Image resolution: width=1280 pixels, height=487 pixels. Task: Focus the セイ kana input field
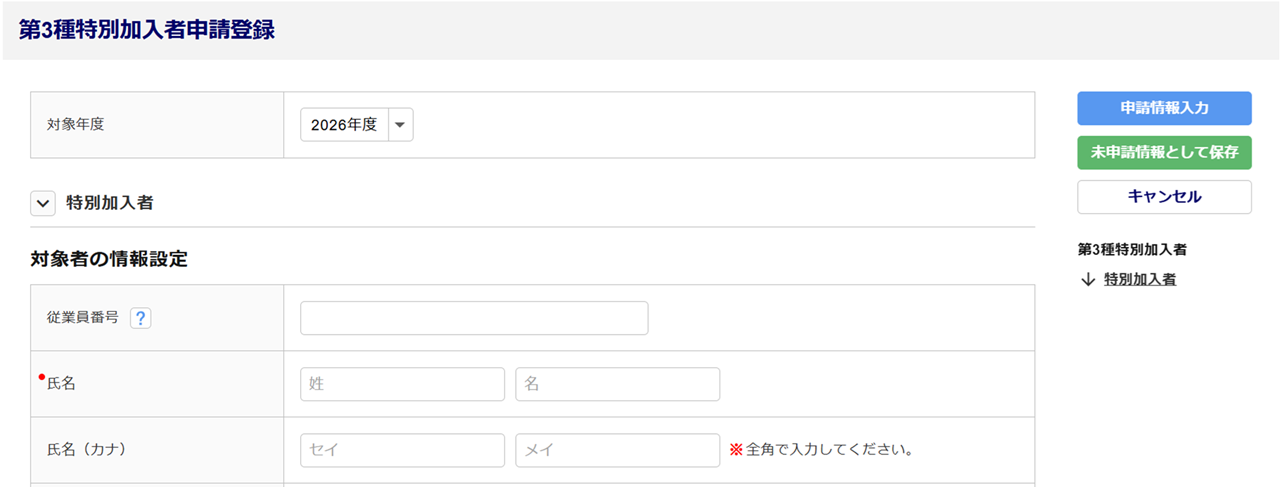coord(402,450)
